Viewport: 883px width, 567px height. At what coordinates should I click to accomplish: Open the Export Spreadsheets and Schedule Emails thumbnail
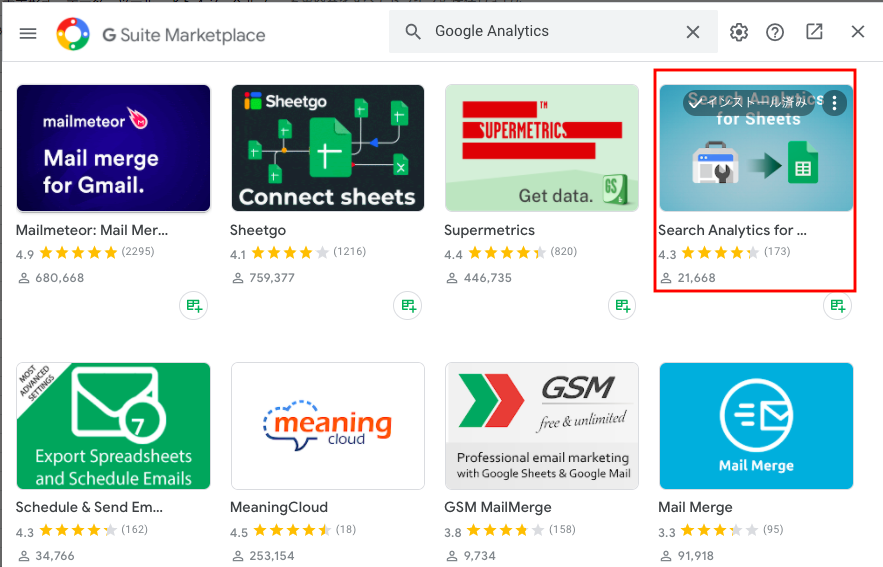pyautogui.click(x=113, y=426)
